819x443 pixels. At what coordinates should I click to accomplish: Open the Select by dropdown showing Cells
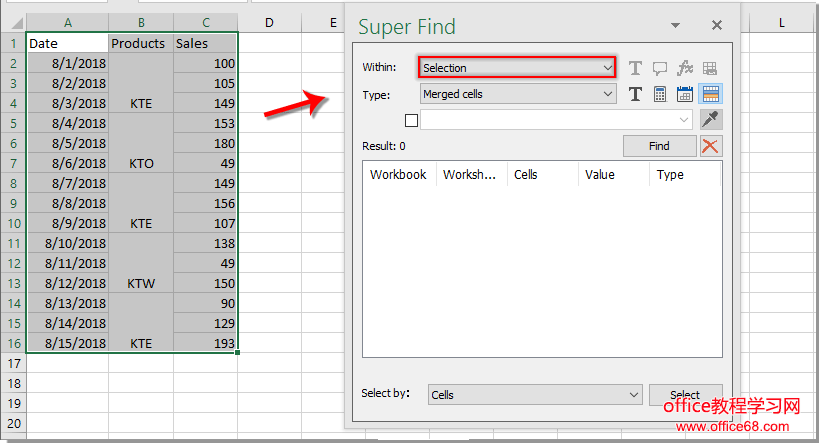pos(534,395)
